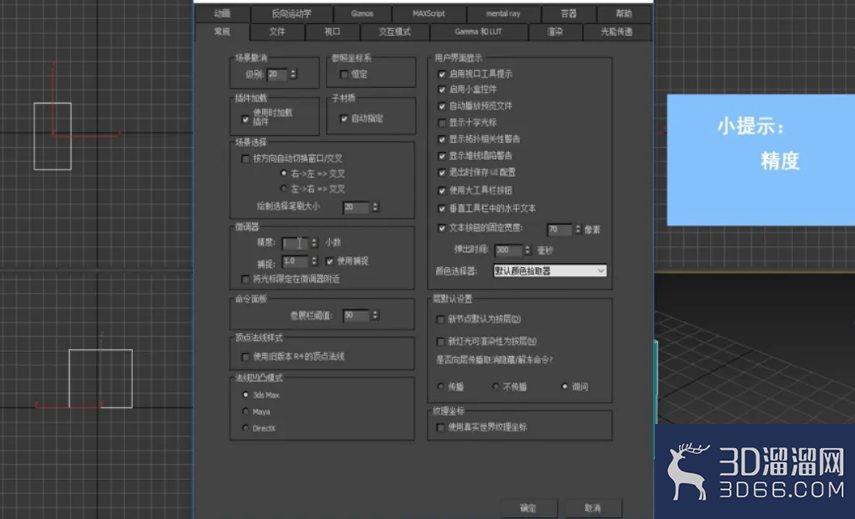
Task: Adjust the 级别 spinner arrows
Action: pyautogui.click(x=293, y=74)
